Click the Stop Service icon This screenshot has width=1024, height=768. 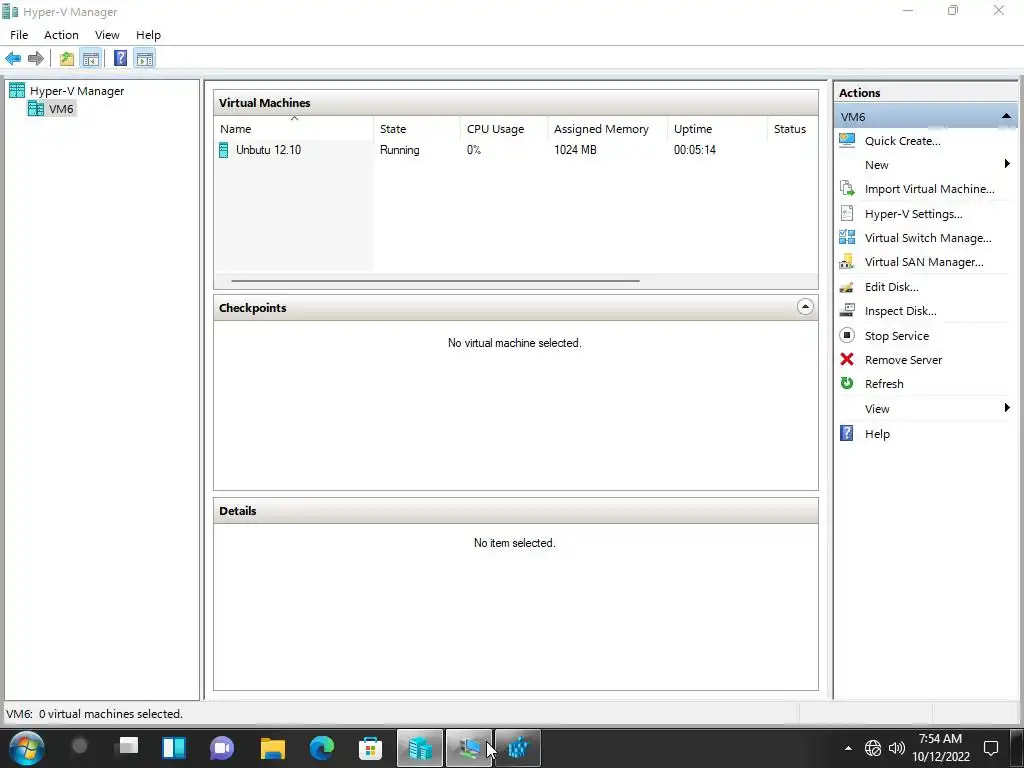[847, 336]
